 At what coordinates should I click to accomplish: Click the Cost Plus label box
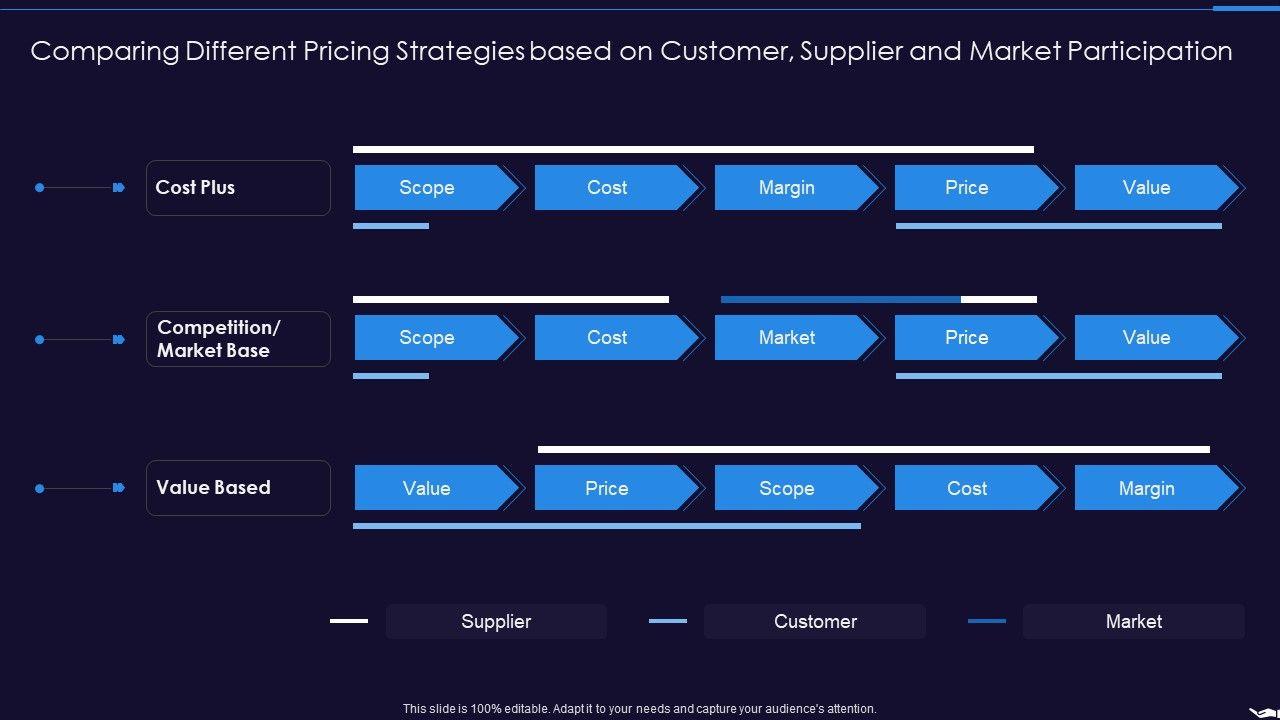(x=238, y=188)
